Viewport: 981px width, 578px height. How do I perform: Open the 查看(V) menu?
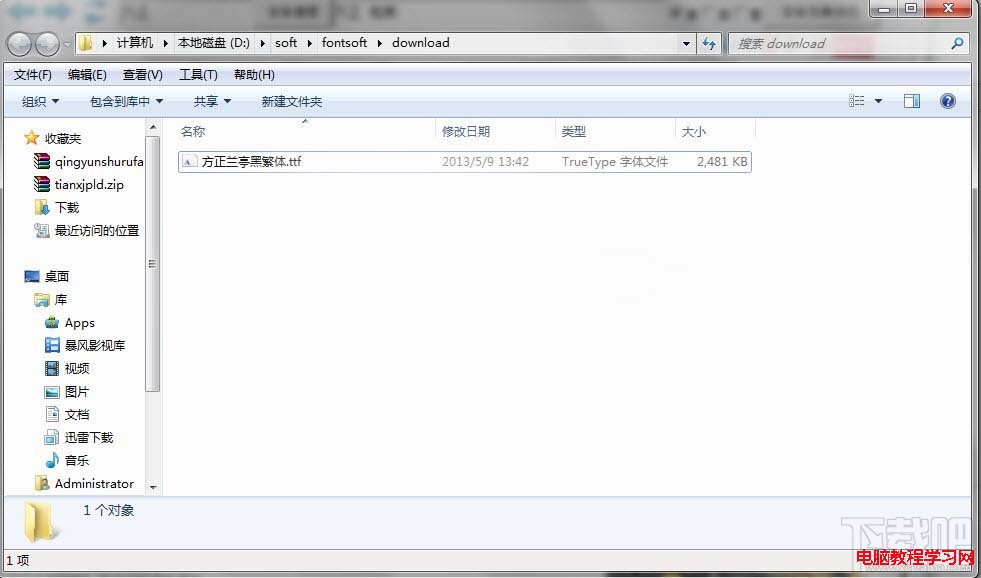coord(143,75)
